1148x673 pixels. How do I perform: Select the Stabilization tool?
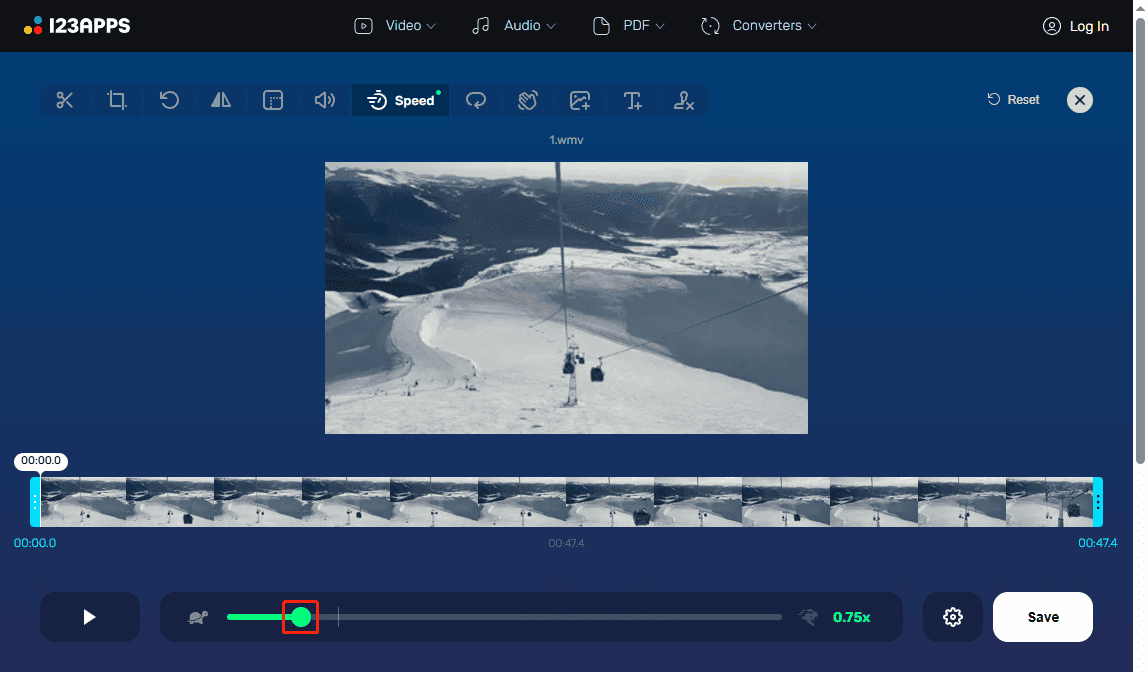(x=528, y=100)
